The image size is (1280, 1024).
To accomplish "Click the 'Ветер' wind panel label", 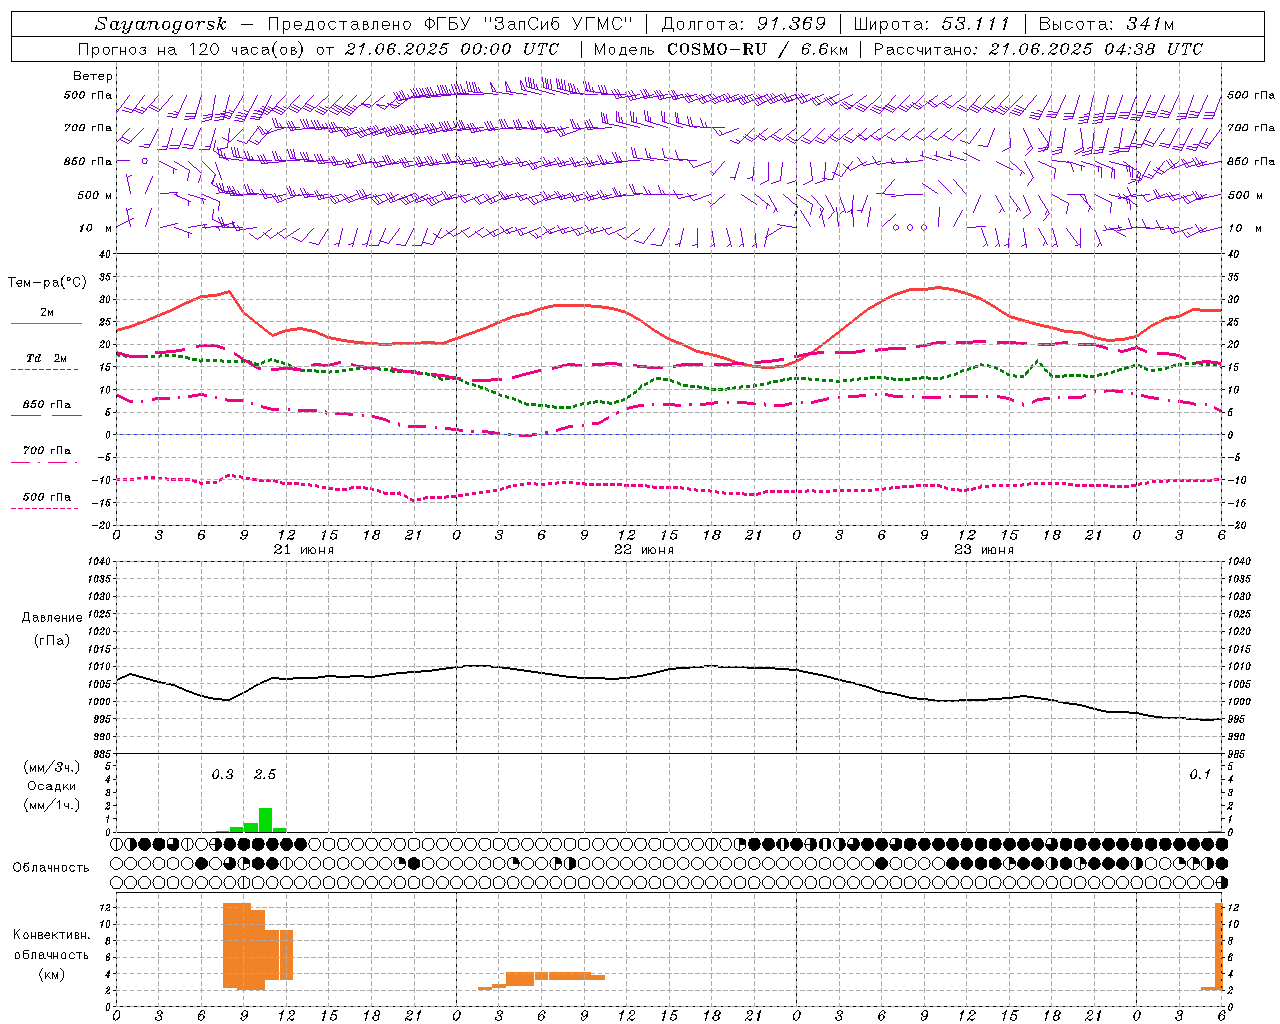I will 93,76.
